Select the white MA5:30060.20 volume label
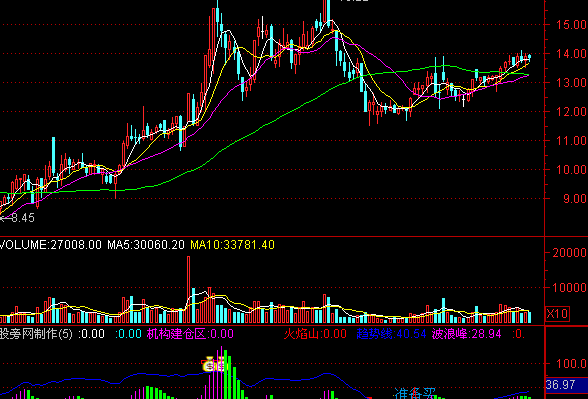 pyautogui.click(x=146, y=245)
